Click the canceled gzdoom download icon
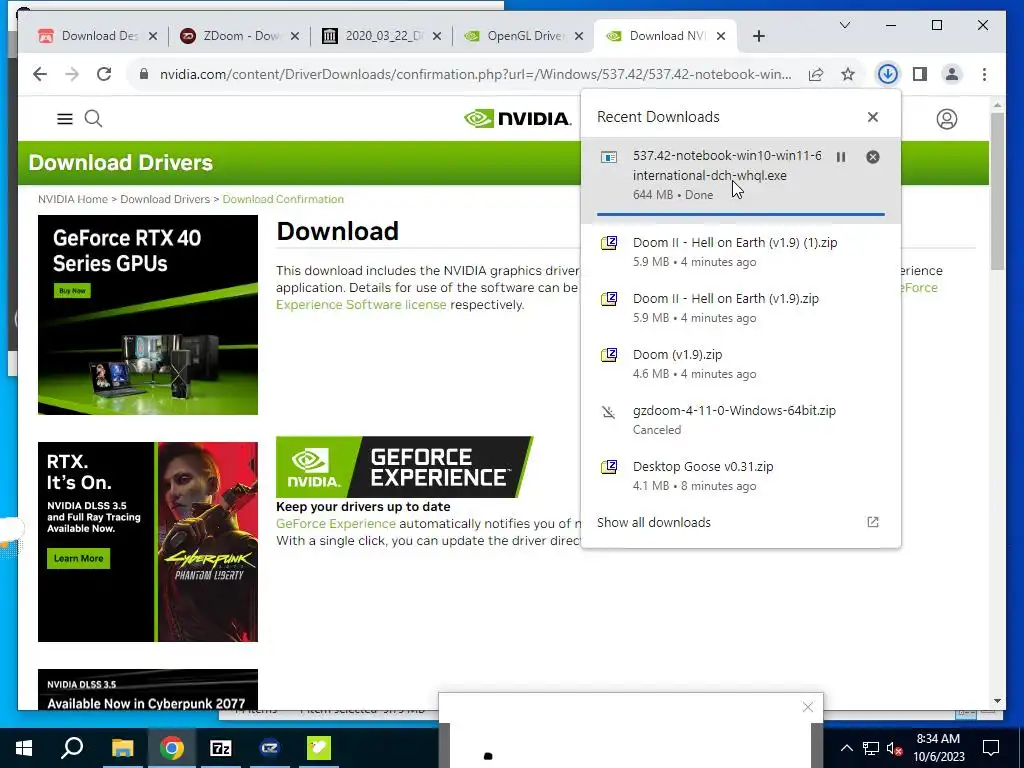 coord(609,411)
